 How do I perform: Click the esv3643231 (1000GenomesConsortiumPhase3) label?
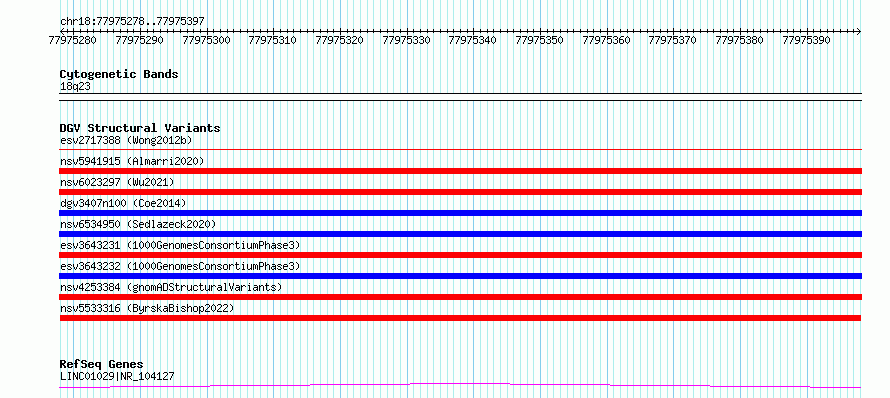click(180, 245)
